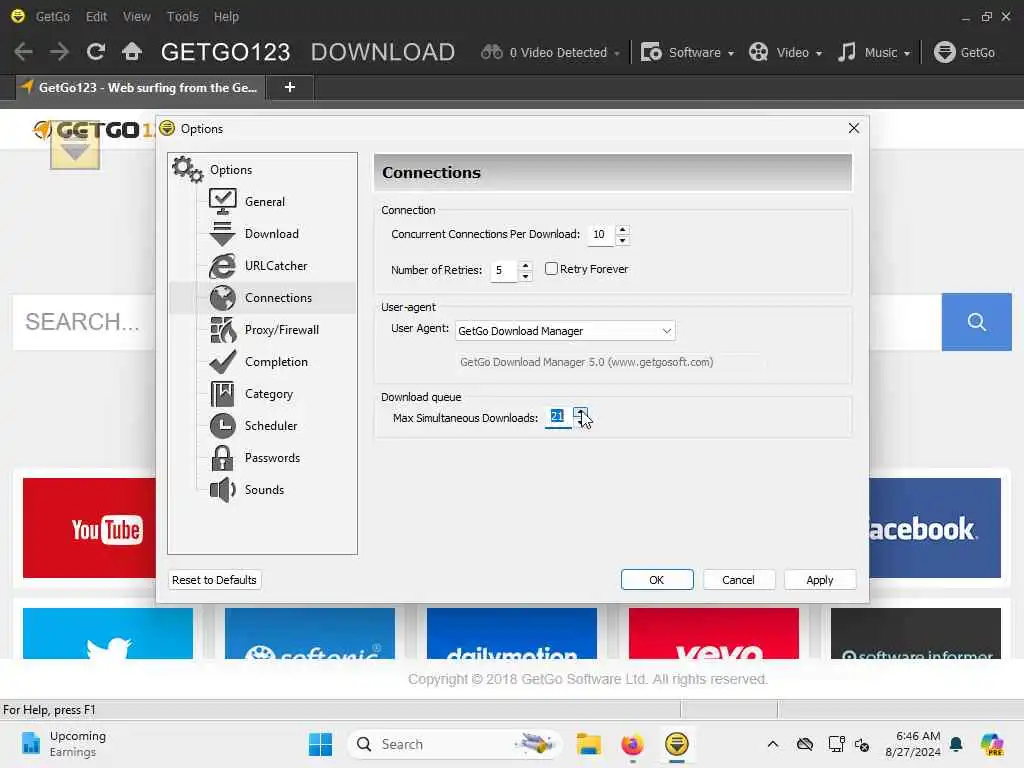This screenshot has width=1024, height=768.
Task: Click Reset to Defaults button
Action: [214, 580]
